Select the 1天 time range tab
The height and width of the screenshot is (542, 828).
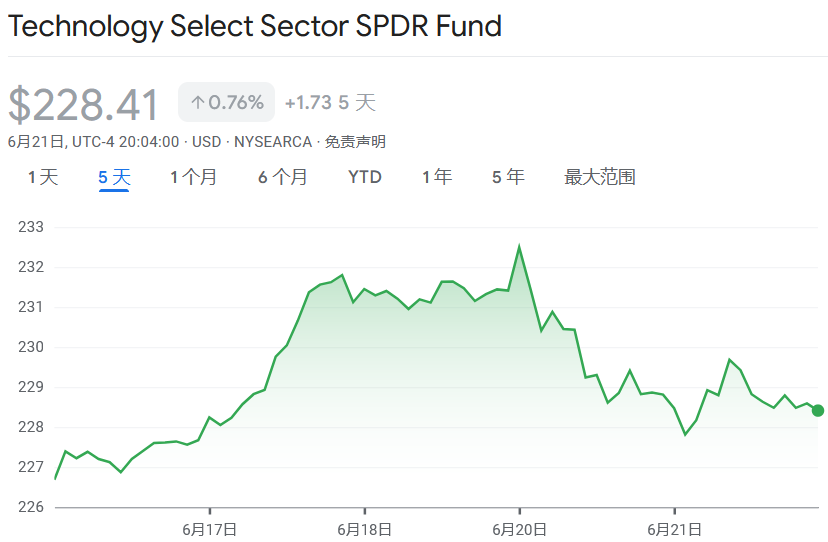click(x=43, y=177)
